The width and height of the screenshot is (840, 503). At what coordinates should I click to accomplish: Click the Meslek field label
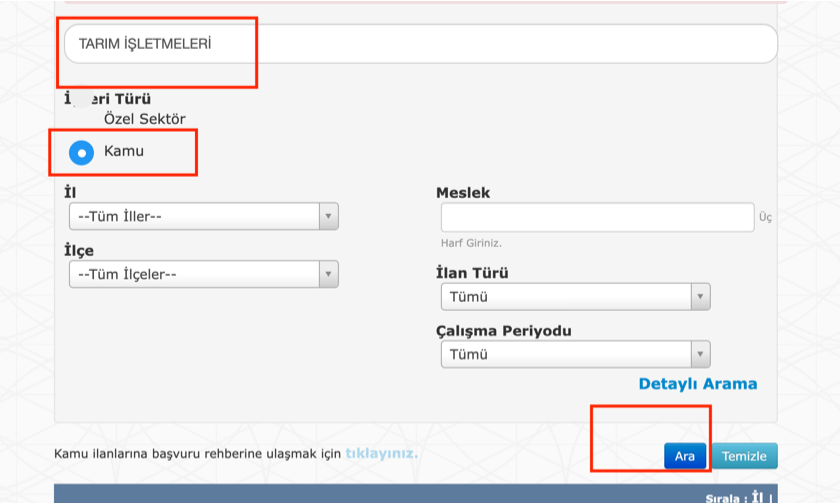click(x=463, y=193)
